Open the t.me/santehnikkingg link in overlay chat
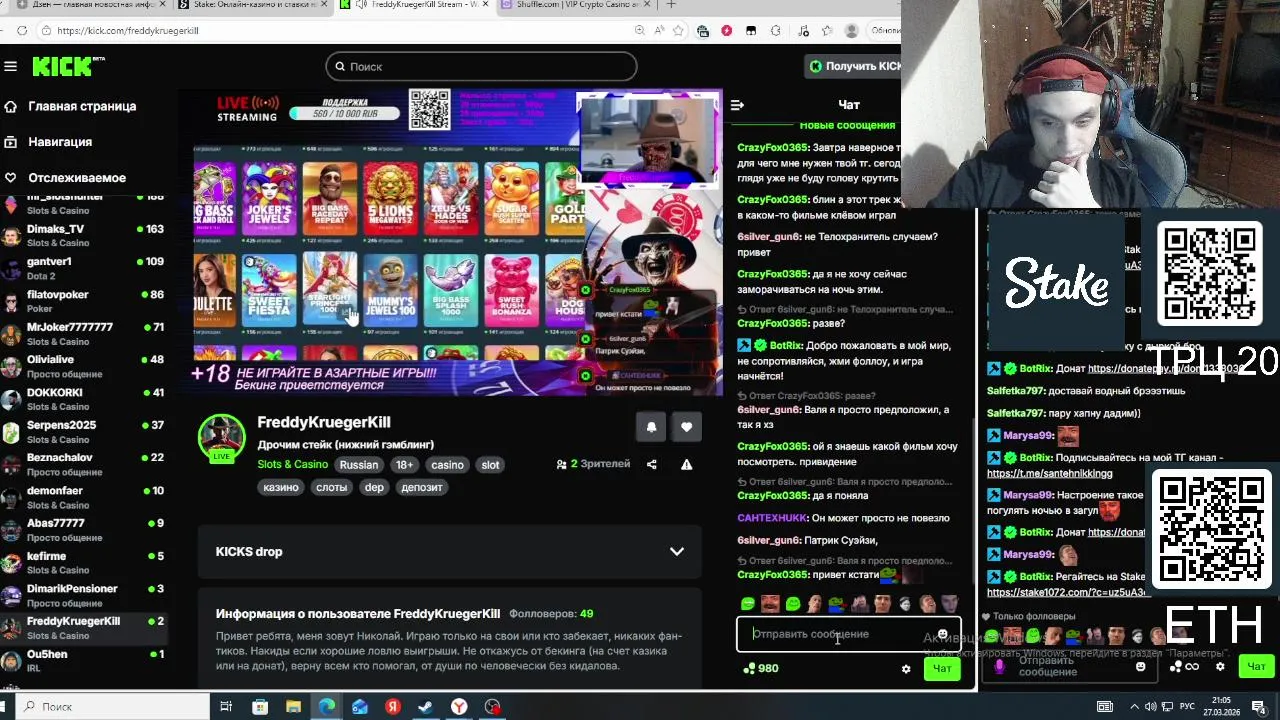1280x720 pixels. tap(1049, 473)
